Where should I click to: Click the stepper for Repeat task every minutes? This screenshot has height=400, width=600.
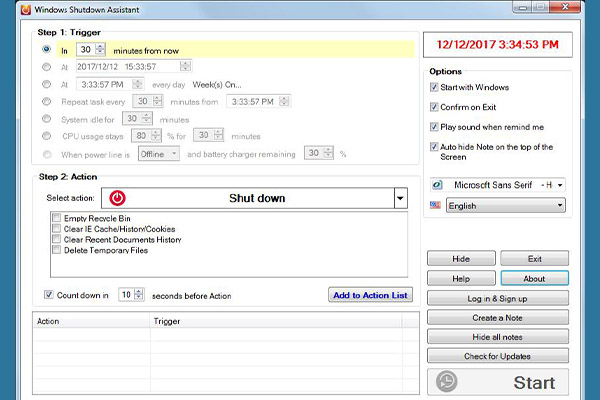pyautogui.click(x=157, y=101)
